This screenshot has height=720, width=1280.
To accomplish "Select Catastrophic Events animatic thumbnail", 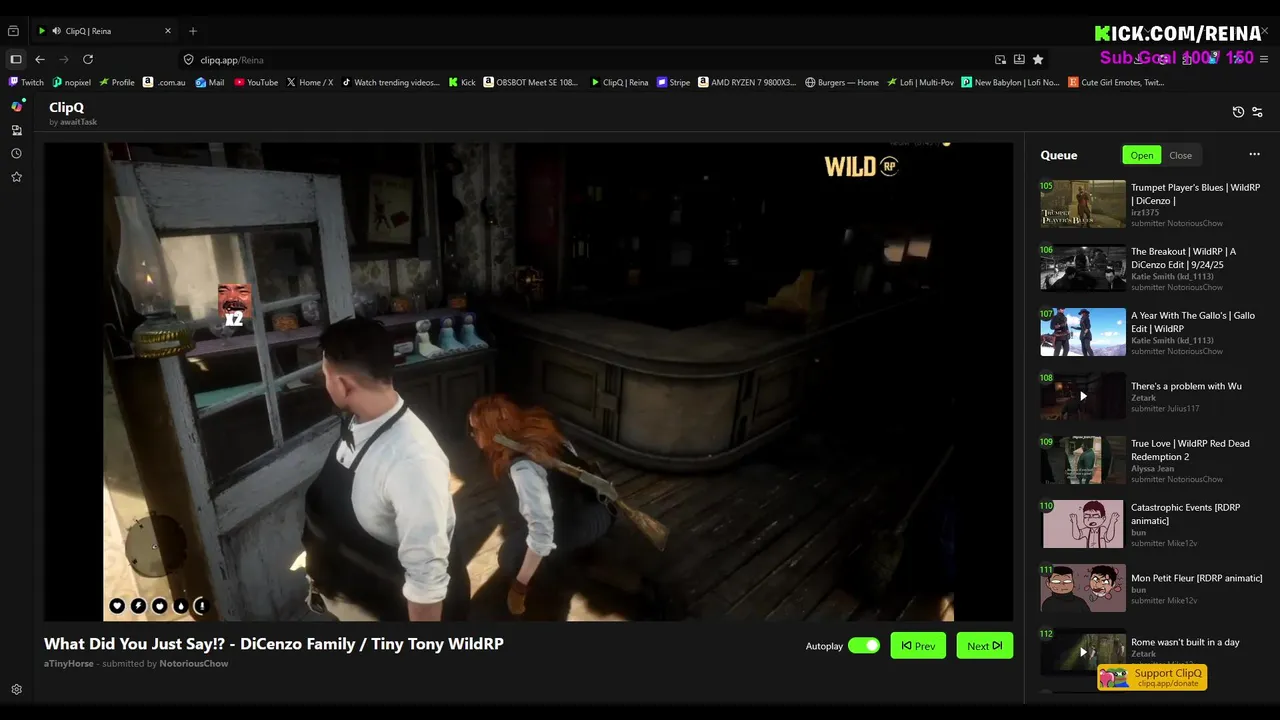I will coord(1083,524).
